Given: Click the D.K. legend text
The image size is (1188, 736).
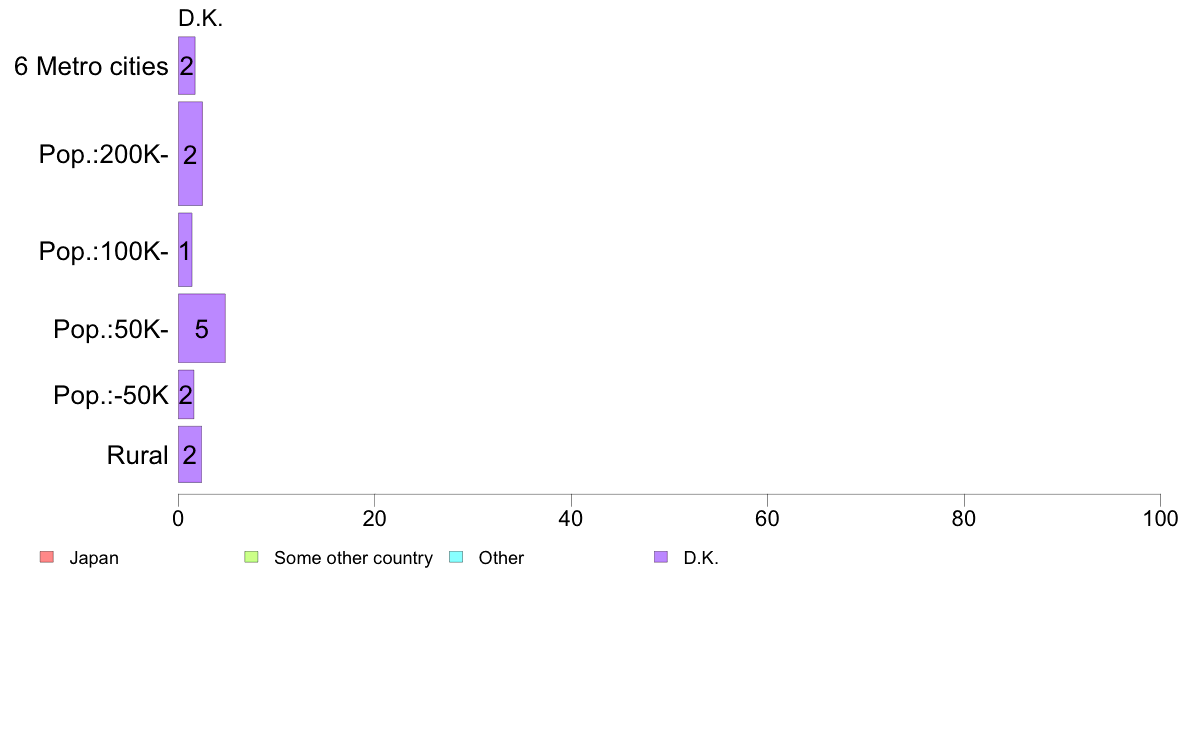Looking at the screenshot, I should point(701,558).
